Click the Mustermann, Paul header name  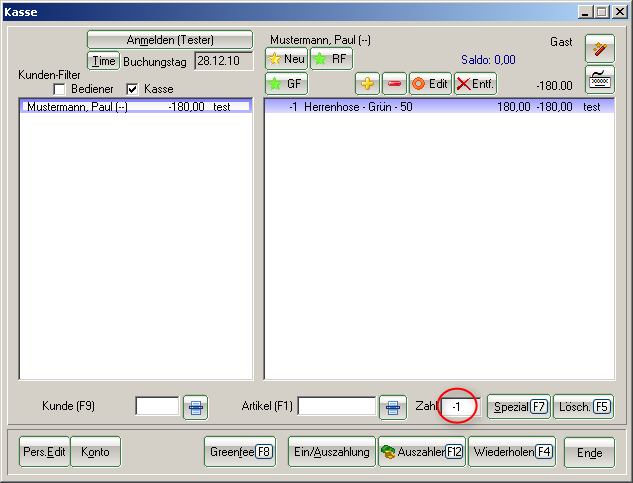[321, 40]
